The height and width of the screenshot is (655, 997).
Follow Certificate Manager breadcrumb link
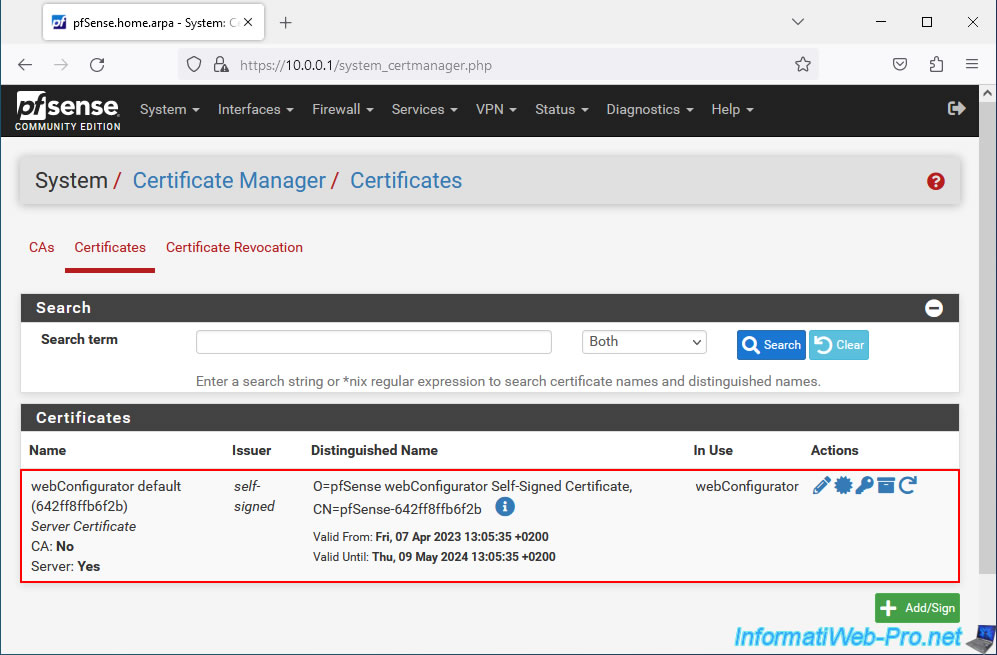(229, 181)
